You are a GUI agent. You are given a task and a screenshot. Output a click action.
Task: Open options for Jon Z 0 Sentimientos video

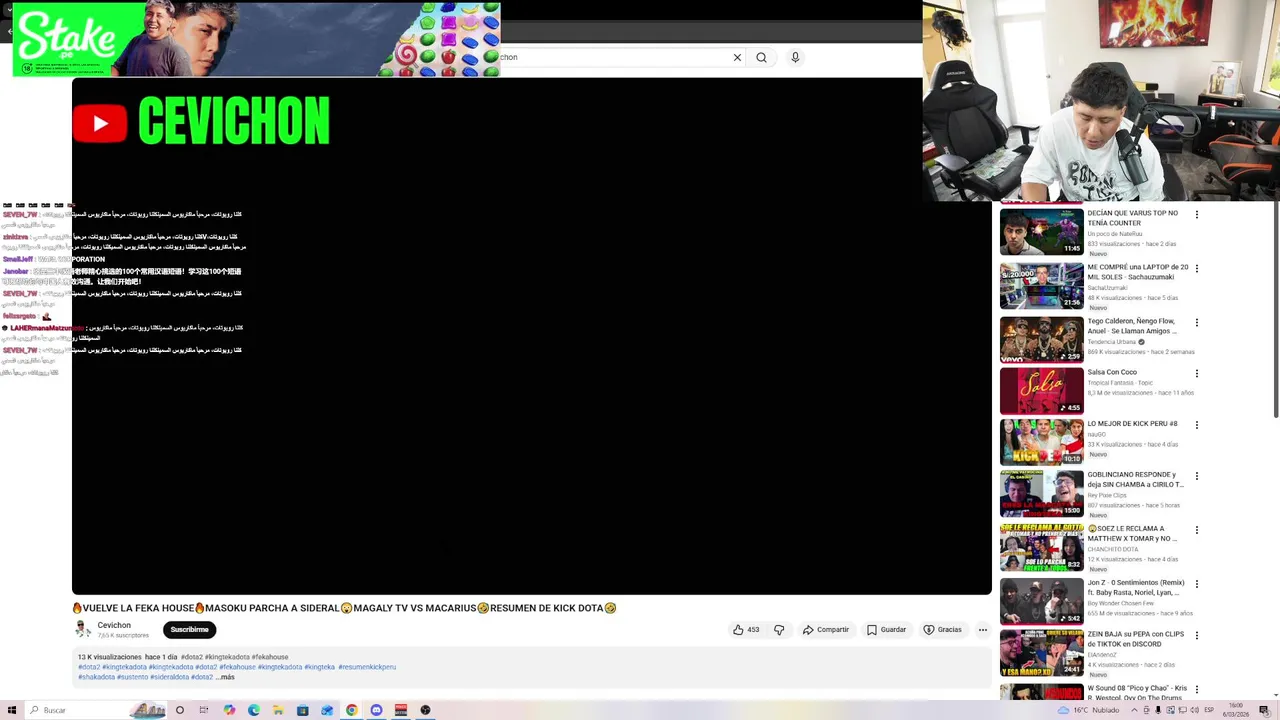point(1196,584)
